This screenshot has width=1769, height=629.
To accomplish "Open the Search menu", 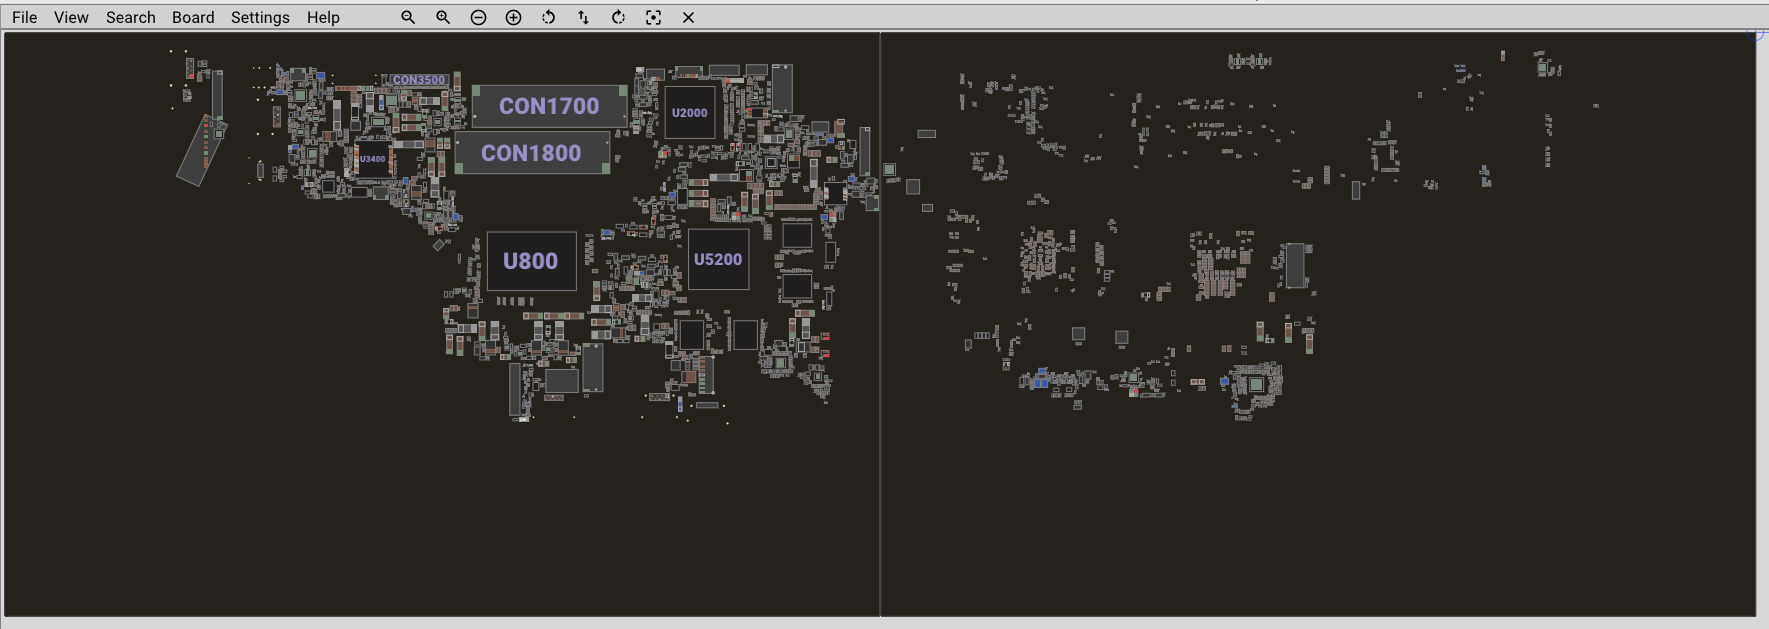I will point(131,17).
